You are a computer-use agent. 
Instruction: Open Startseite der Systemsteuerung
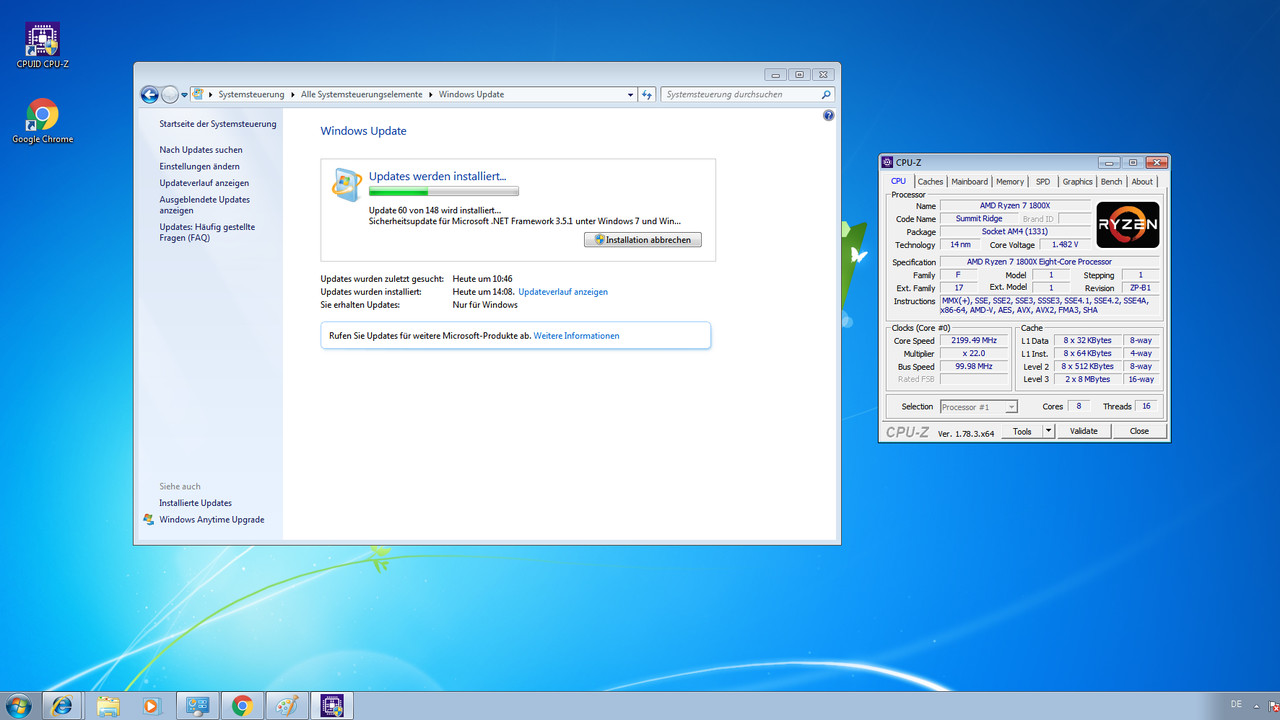coord(218,124)
